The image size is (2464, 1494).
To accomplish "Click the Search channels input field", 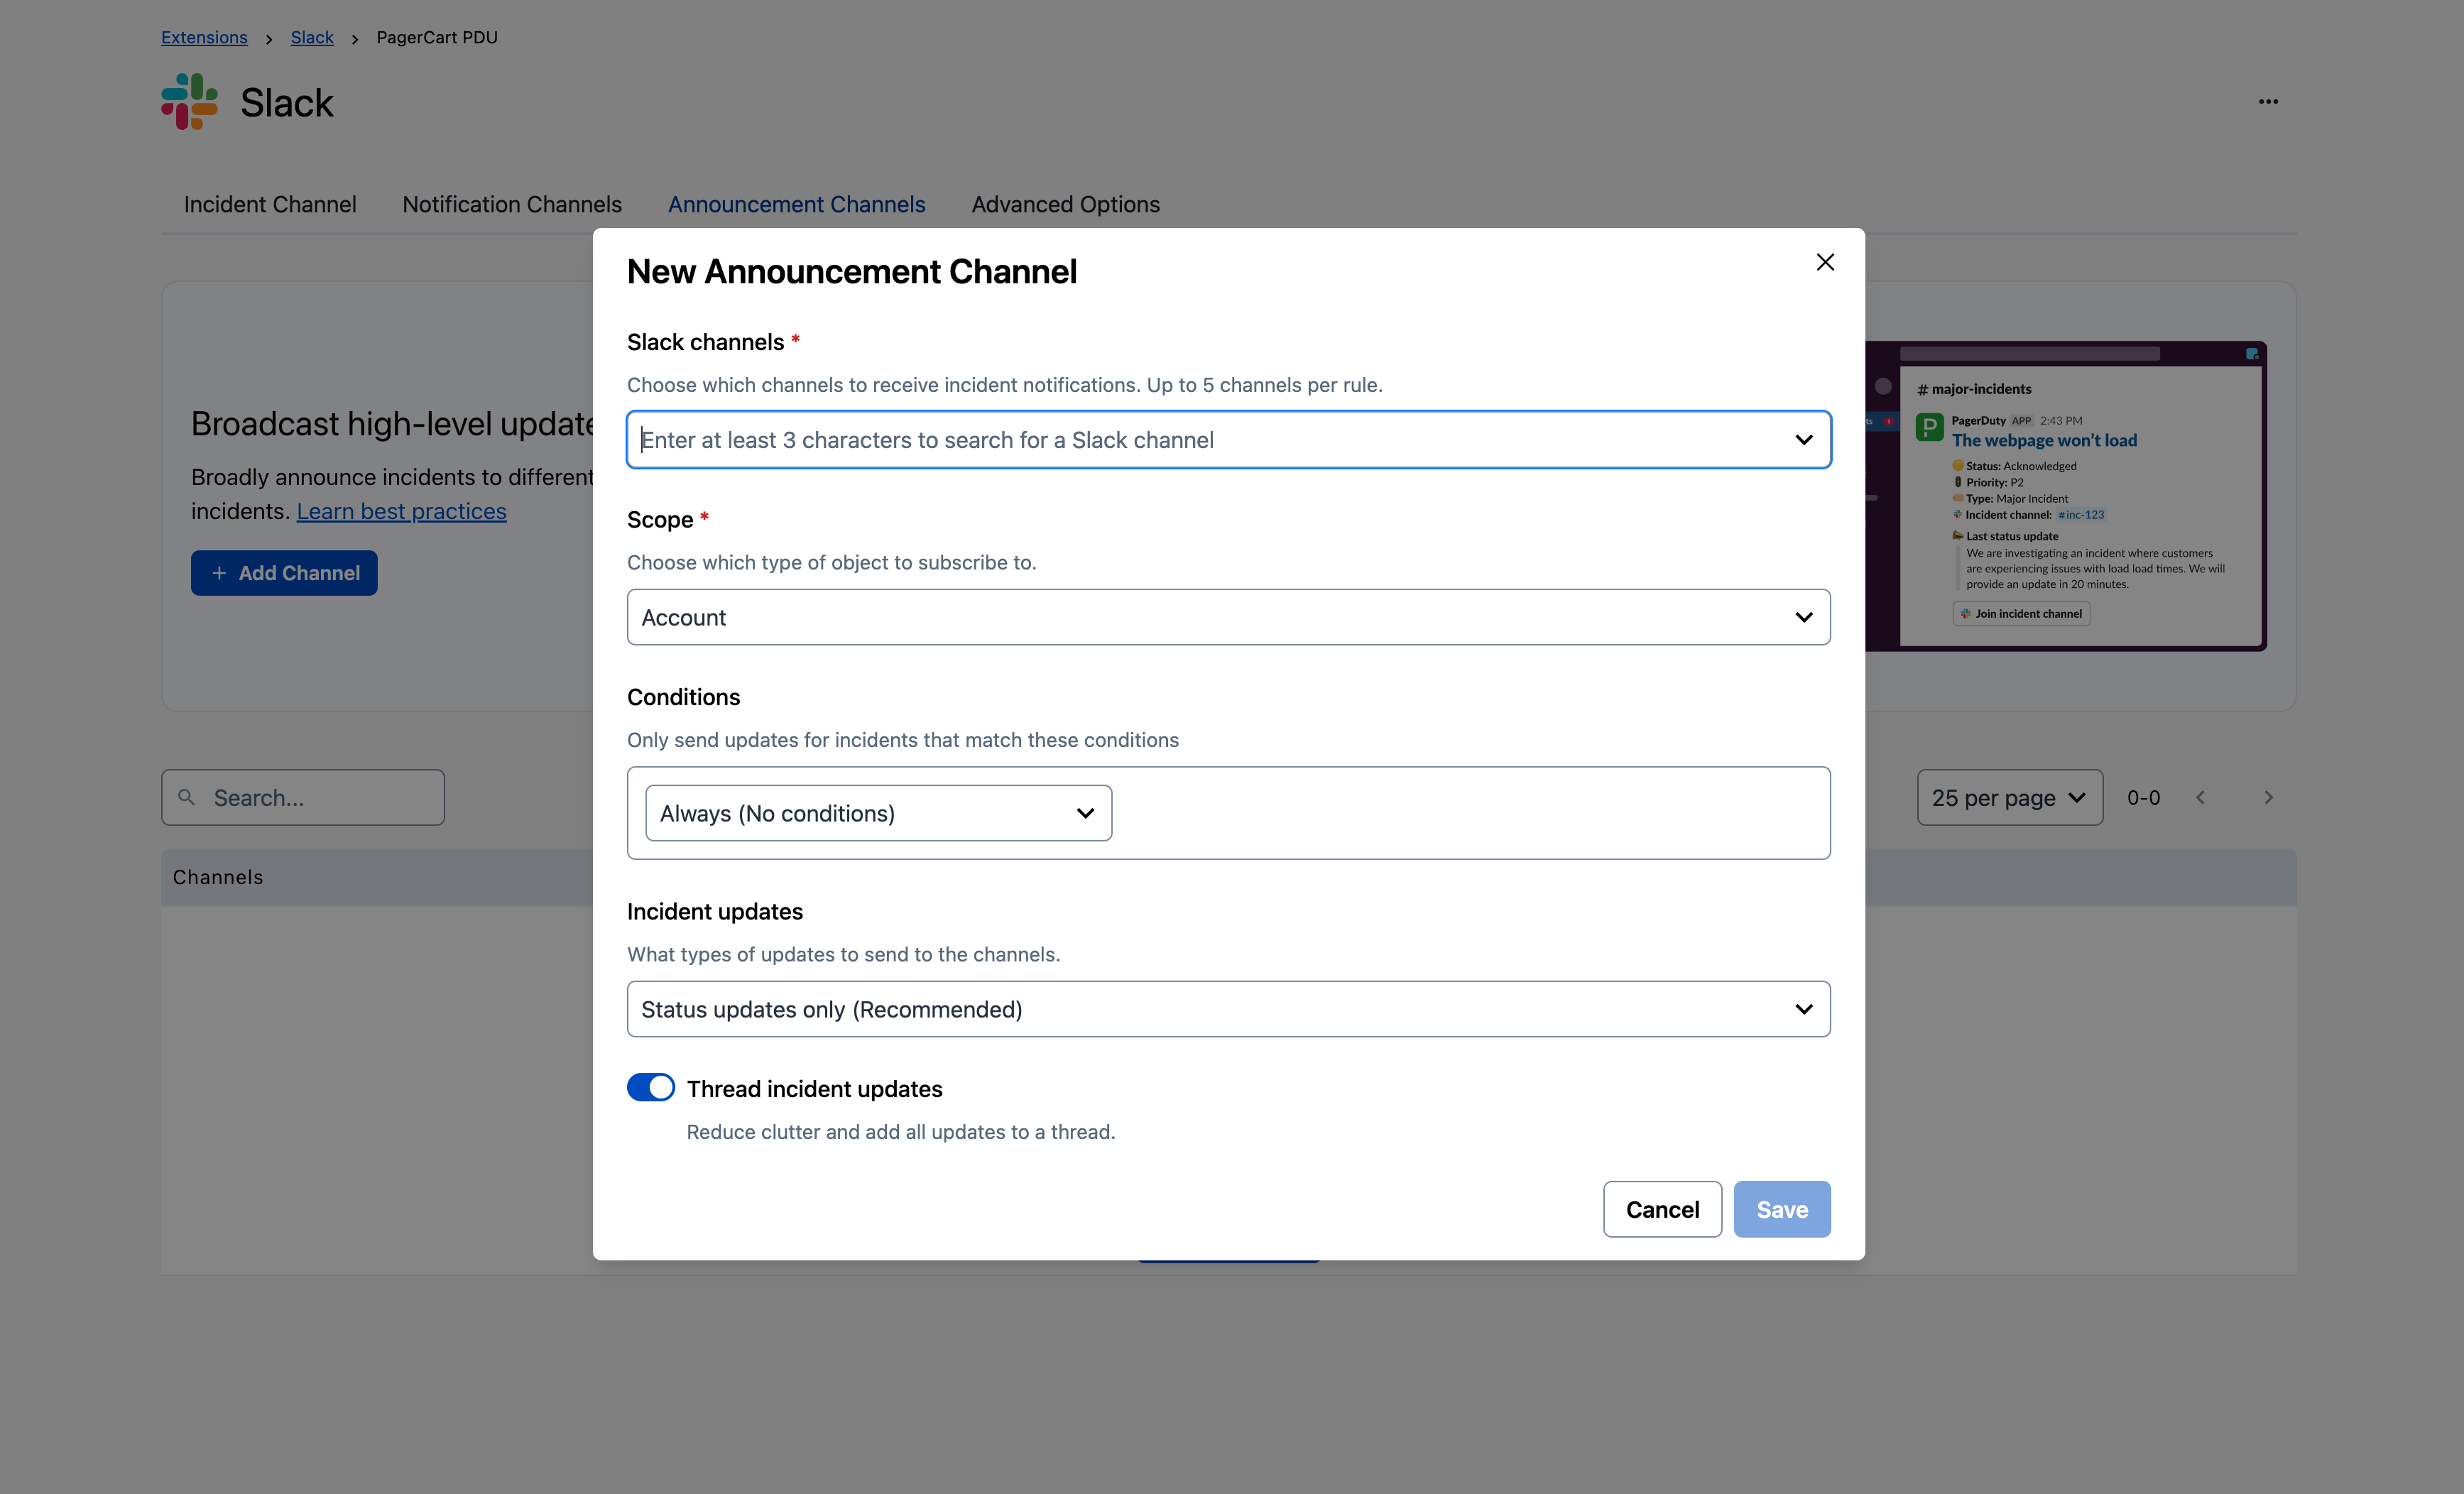I will pyautogui.click(x=303, y=797).
